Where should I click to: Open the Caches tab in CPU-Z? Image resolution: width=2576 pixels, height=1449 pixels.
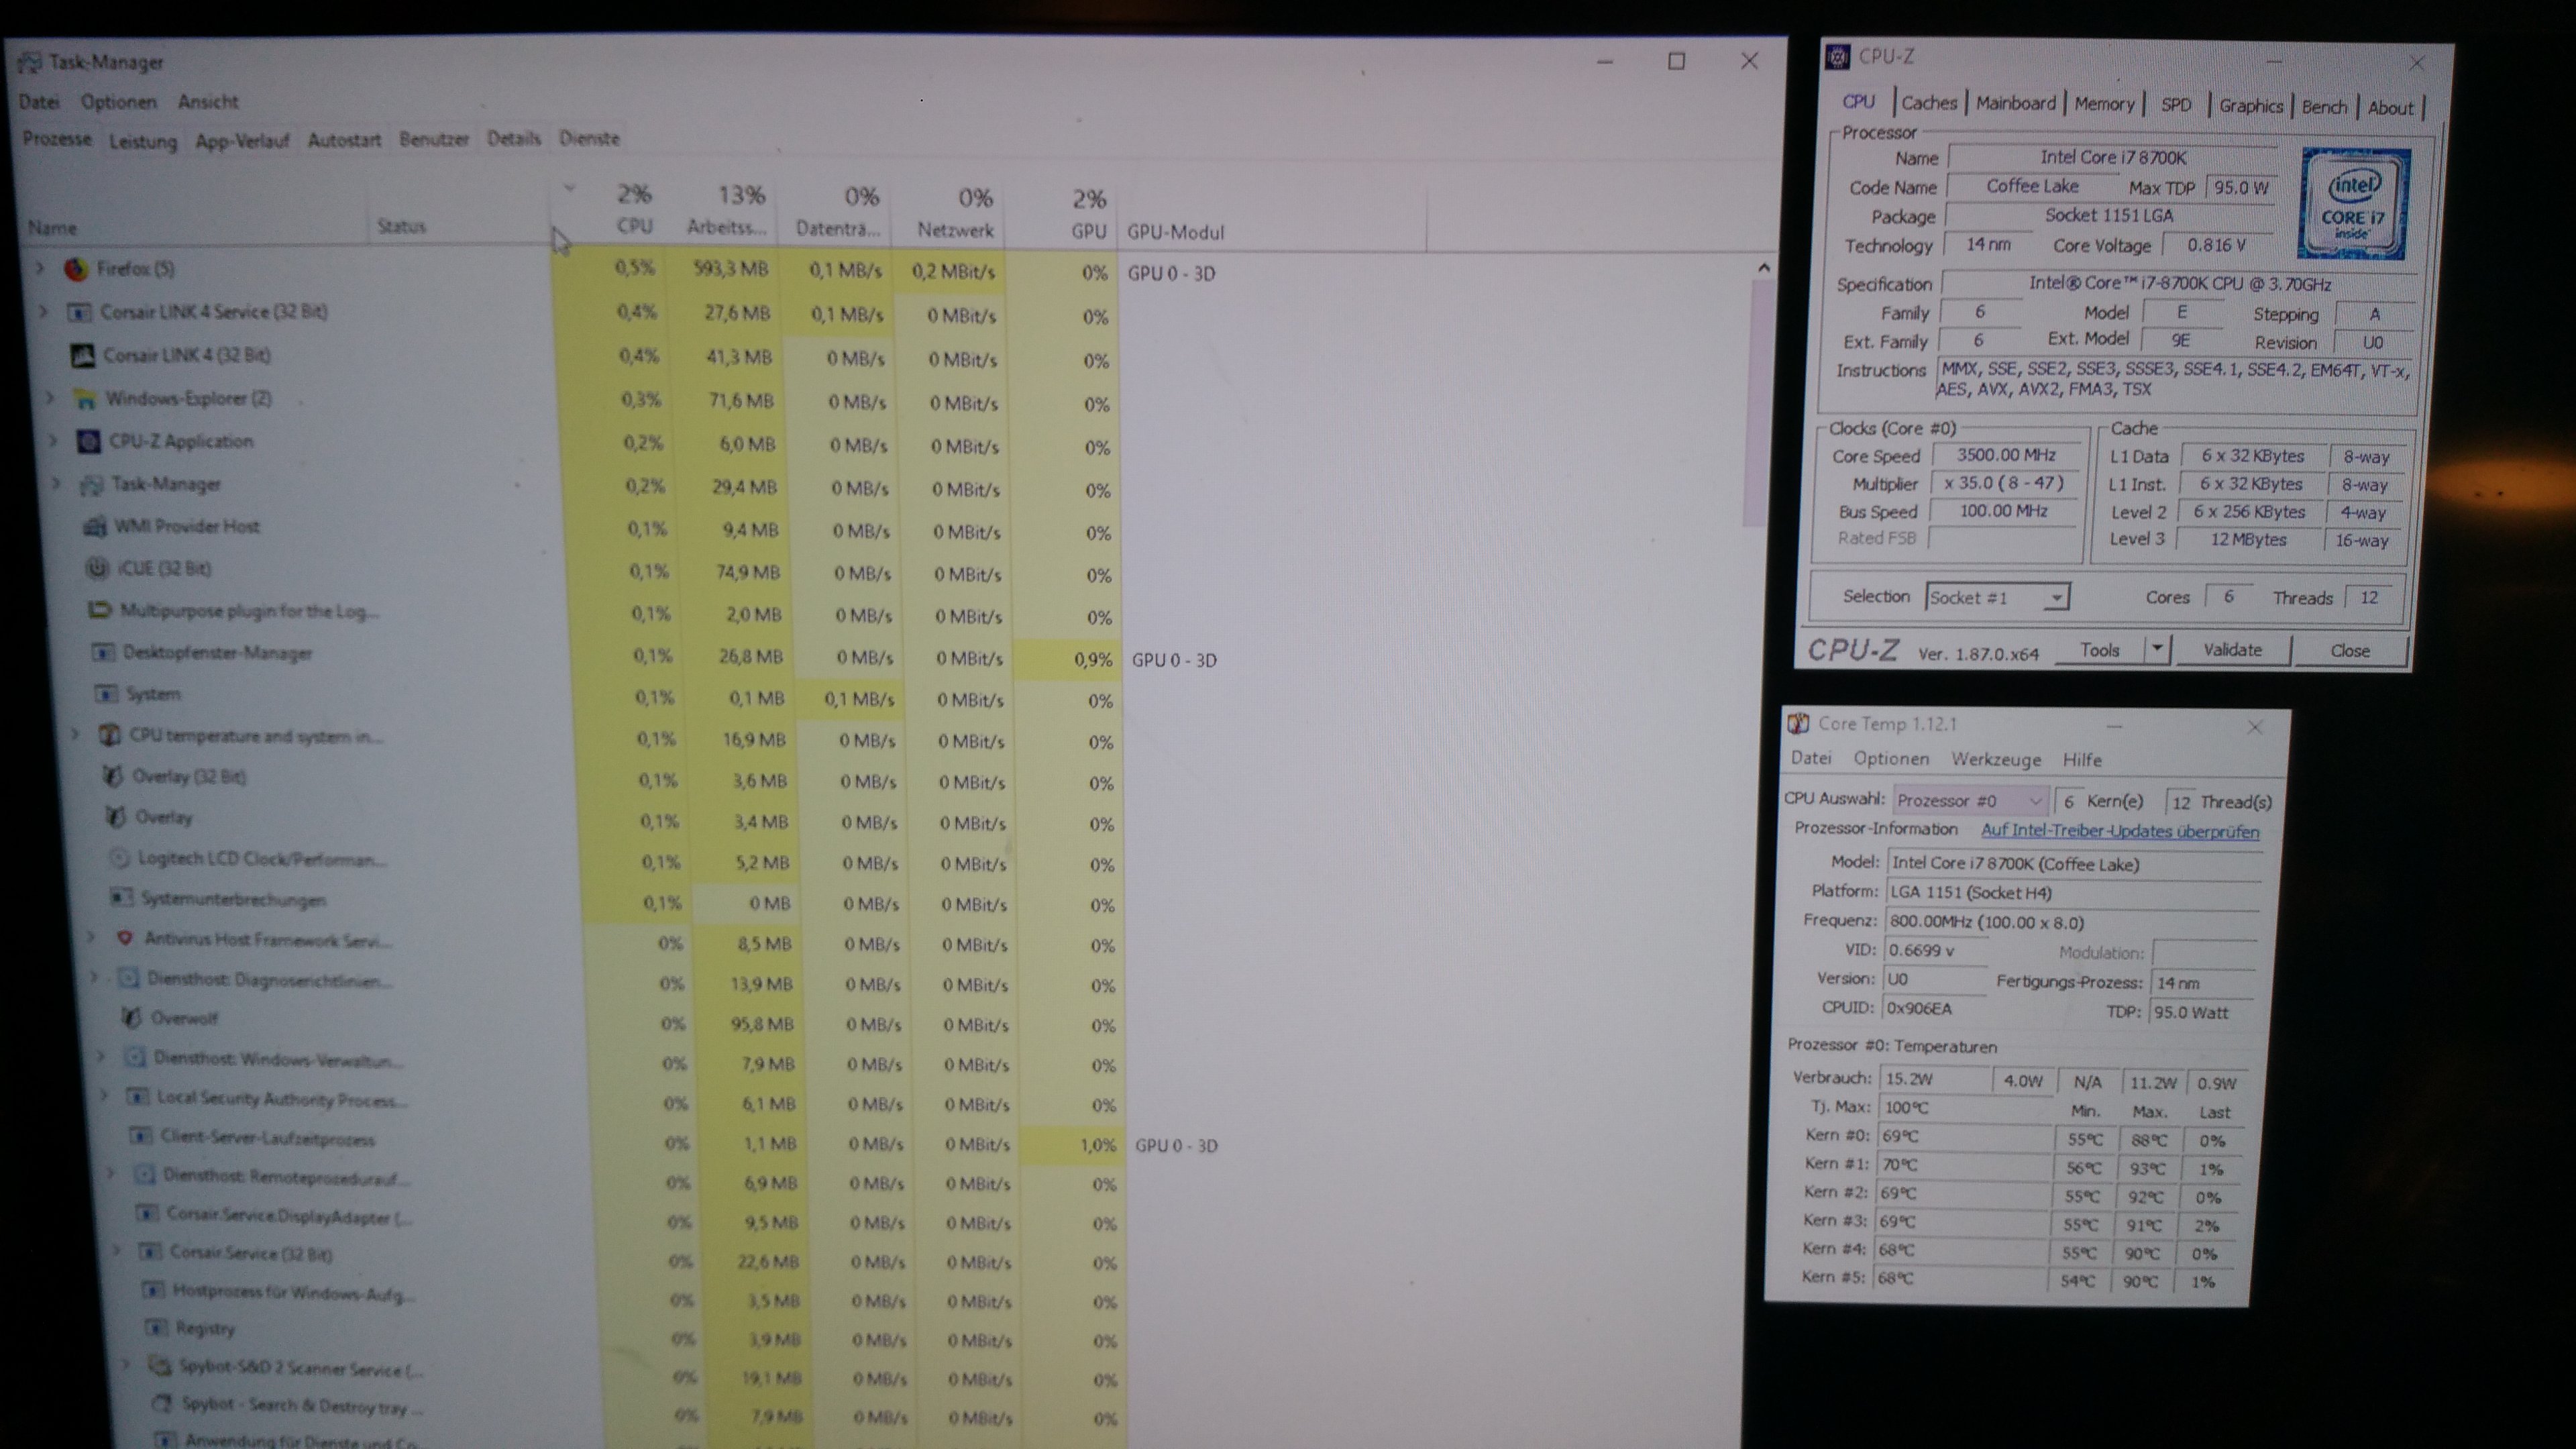[1929, 103]
